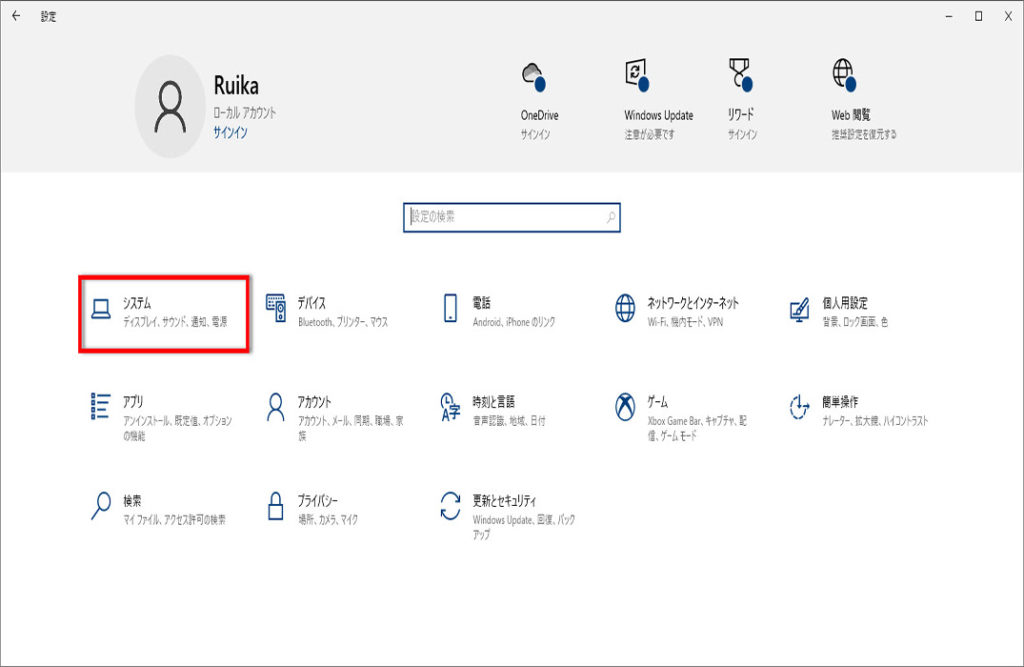Open the デバイス (Devices) icon
Image resolution: width=1024 pixels, height=667 pixels.
[276, 310]
